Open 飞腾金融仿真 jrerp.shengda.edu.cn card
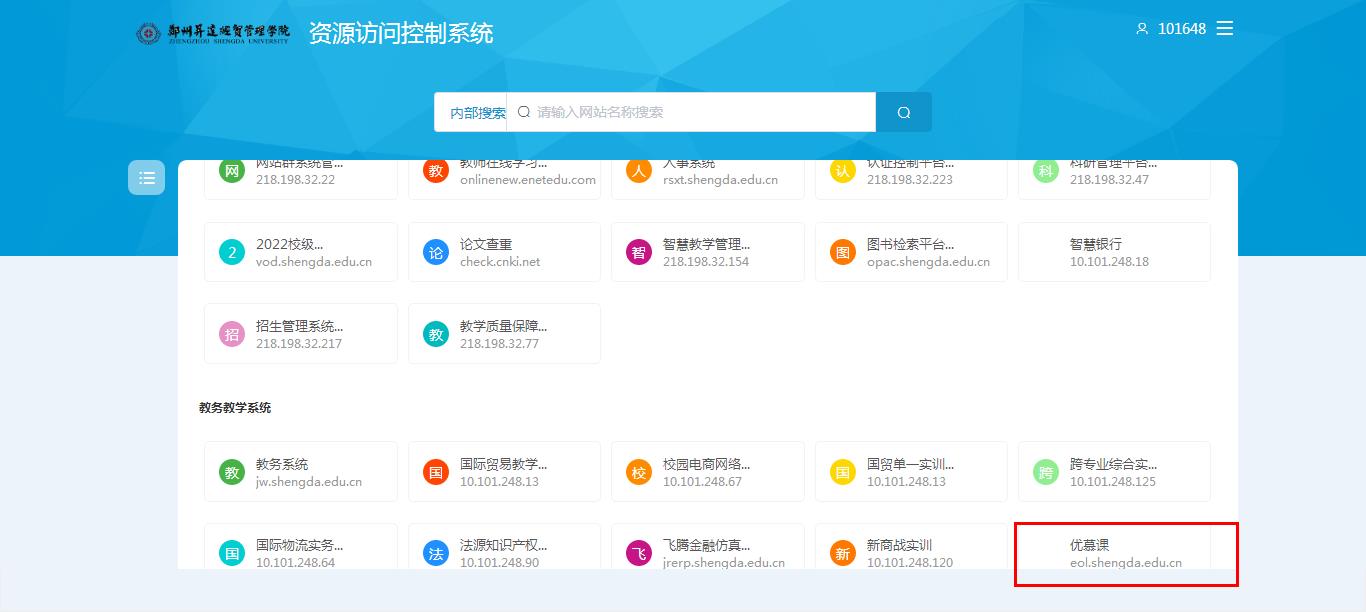 coord(707,552)
